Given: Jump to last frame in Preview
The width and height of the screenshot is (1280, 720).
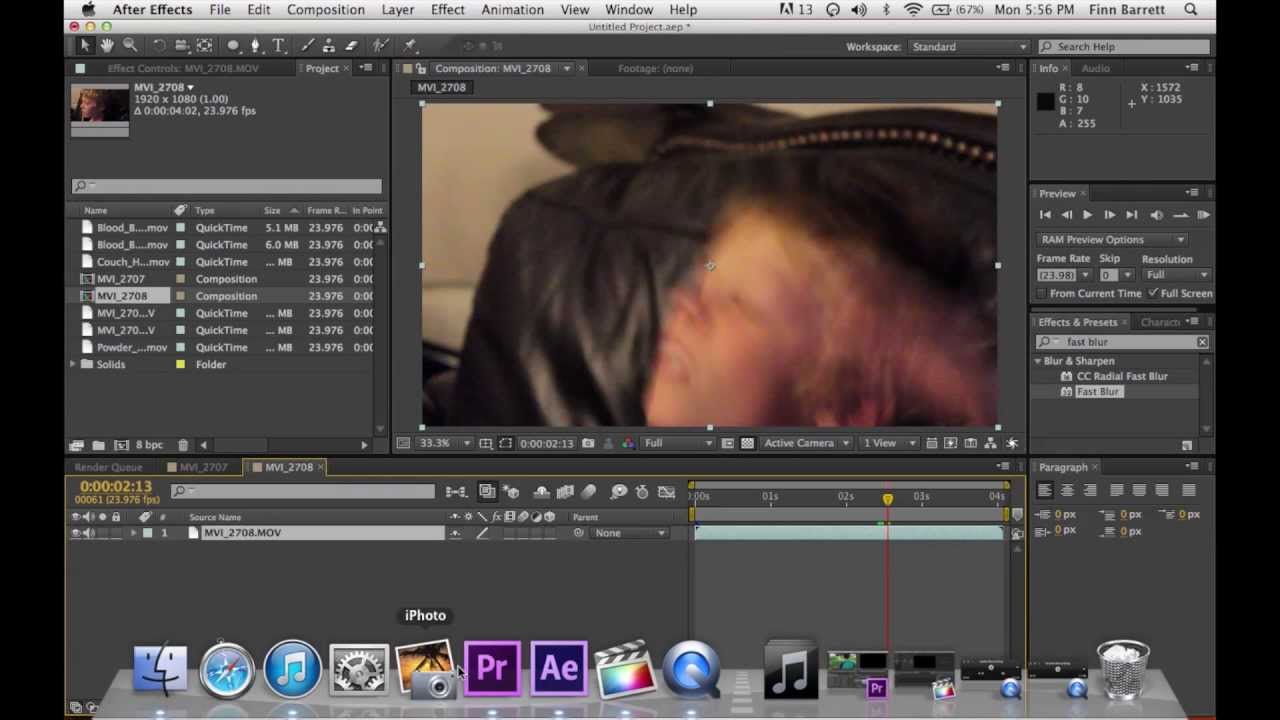Looking at the screenshot, I should (x=1131, y=215).
